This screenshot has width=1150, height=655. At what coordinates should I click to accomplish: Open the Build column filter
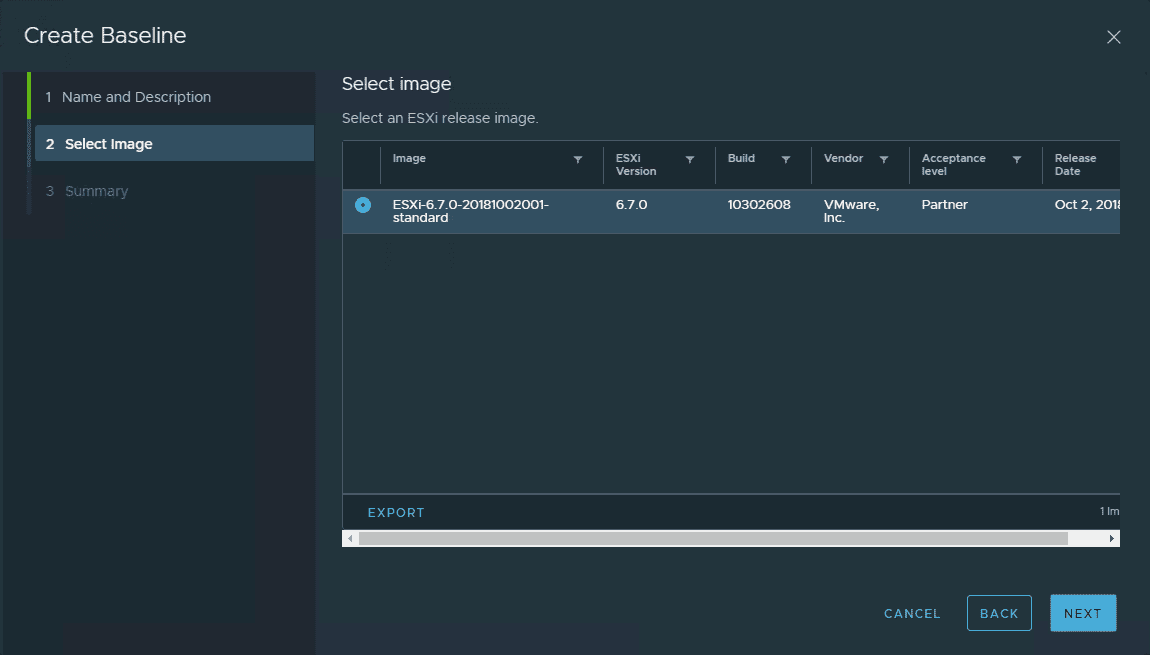click(x=786, y=160)
